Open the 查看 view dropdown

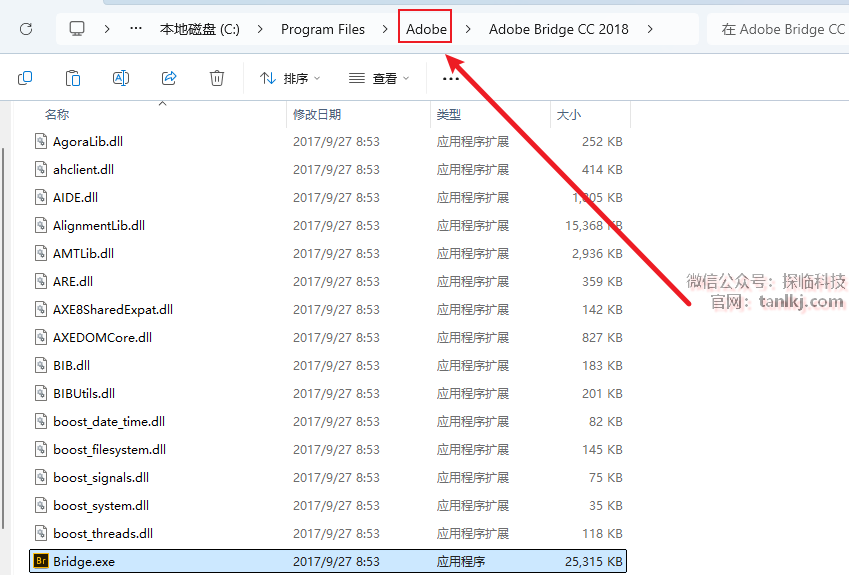click(378, 79)
